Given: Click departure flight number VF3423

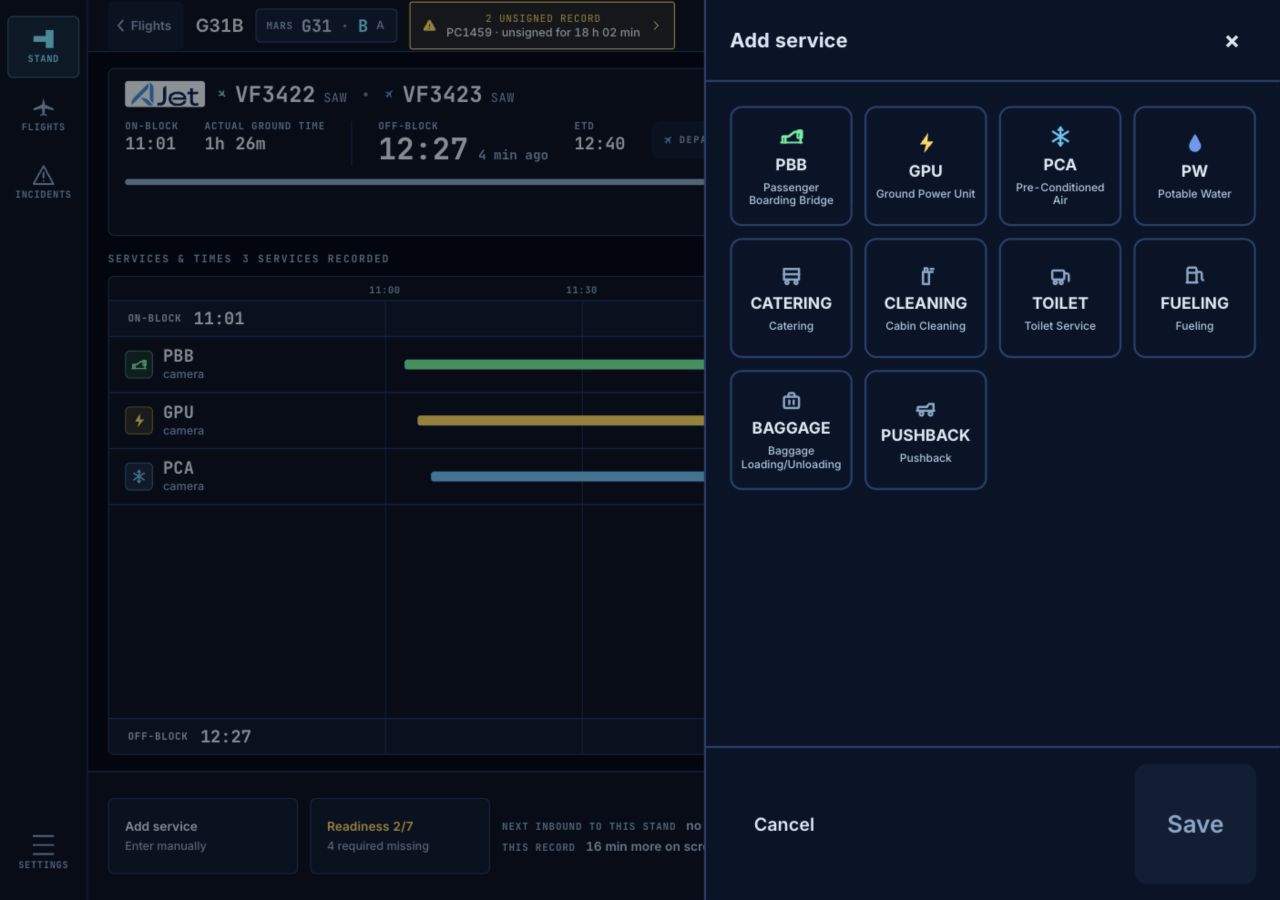Looking at the screenshot, I should click(x=442, y=95).
